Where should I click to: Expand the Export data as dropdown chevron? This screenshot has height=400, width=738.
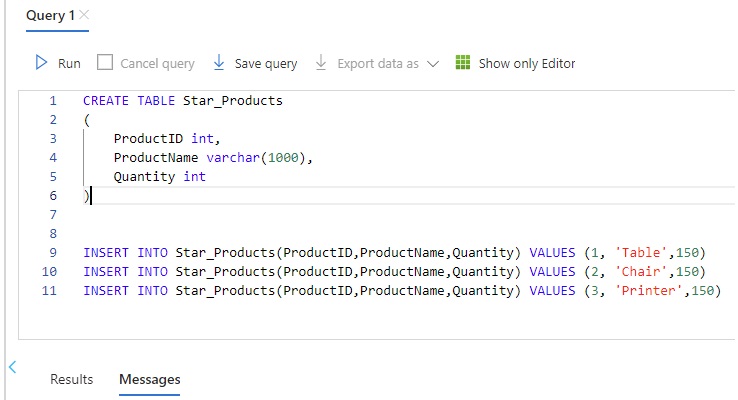tap(433, 64)
